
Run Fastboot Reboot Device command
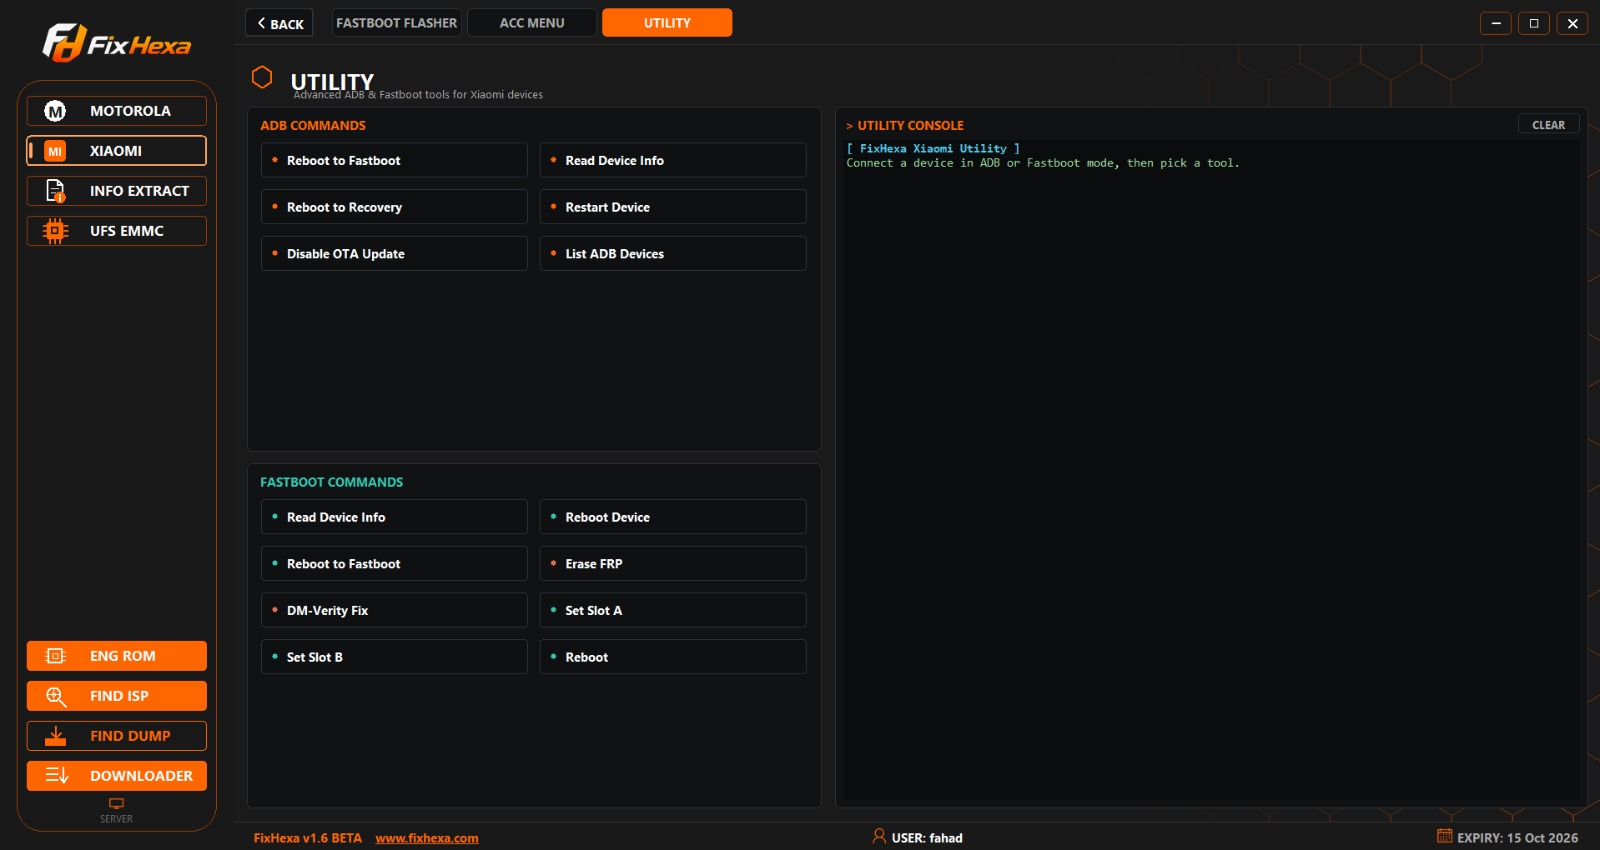(673, 517)
